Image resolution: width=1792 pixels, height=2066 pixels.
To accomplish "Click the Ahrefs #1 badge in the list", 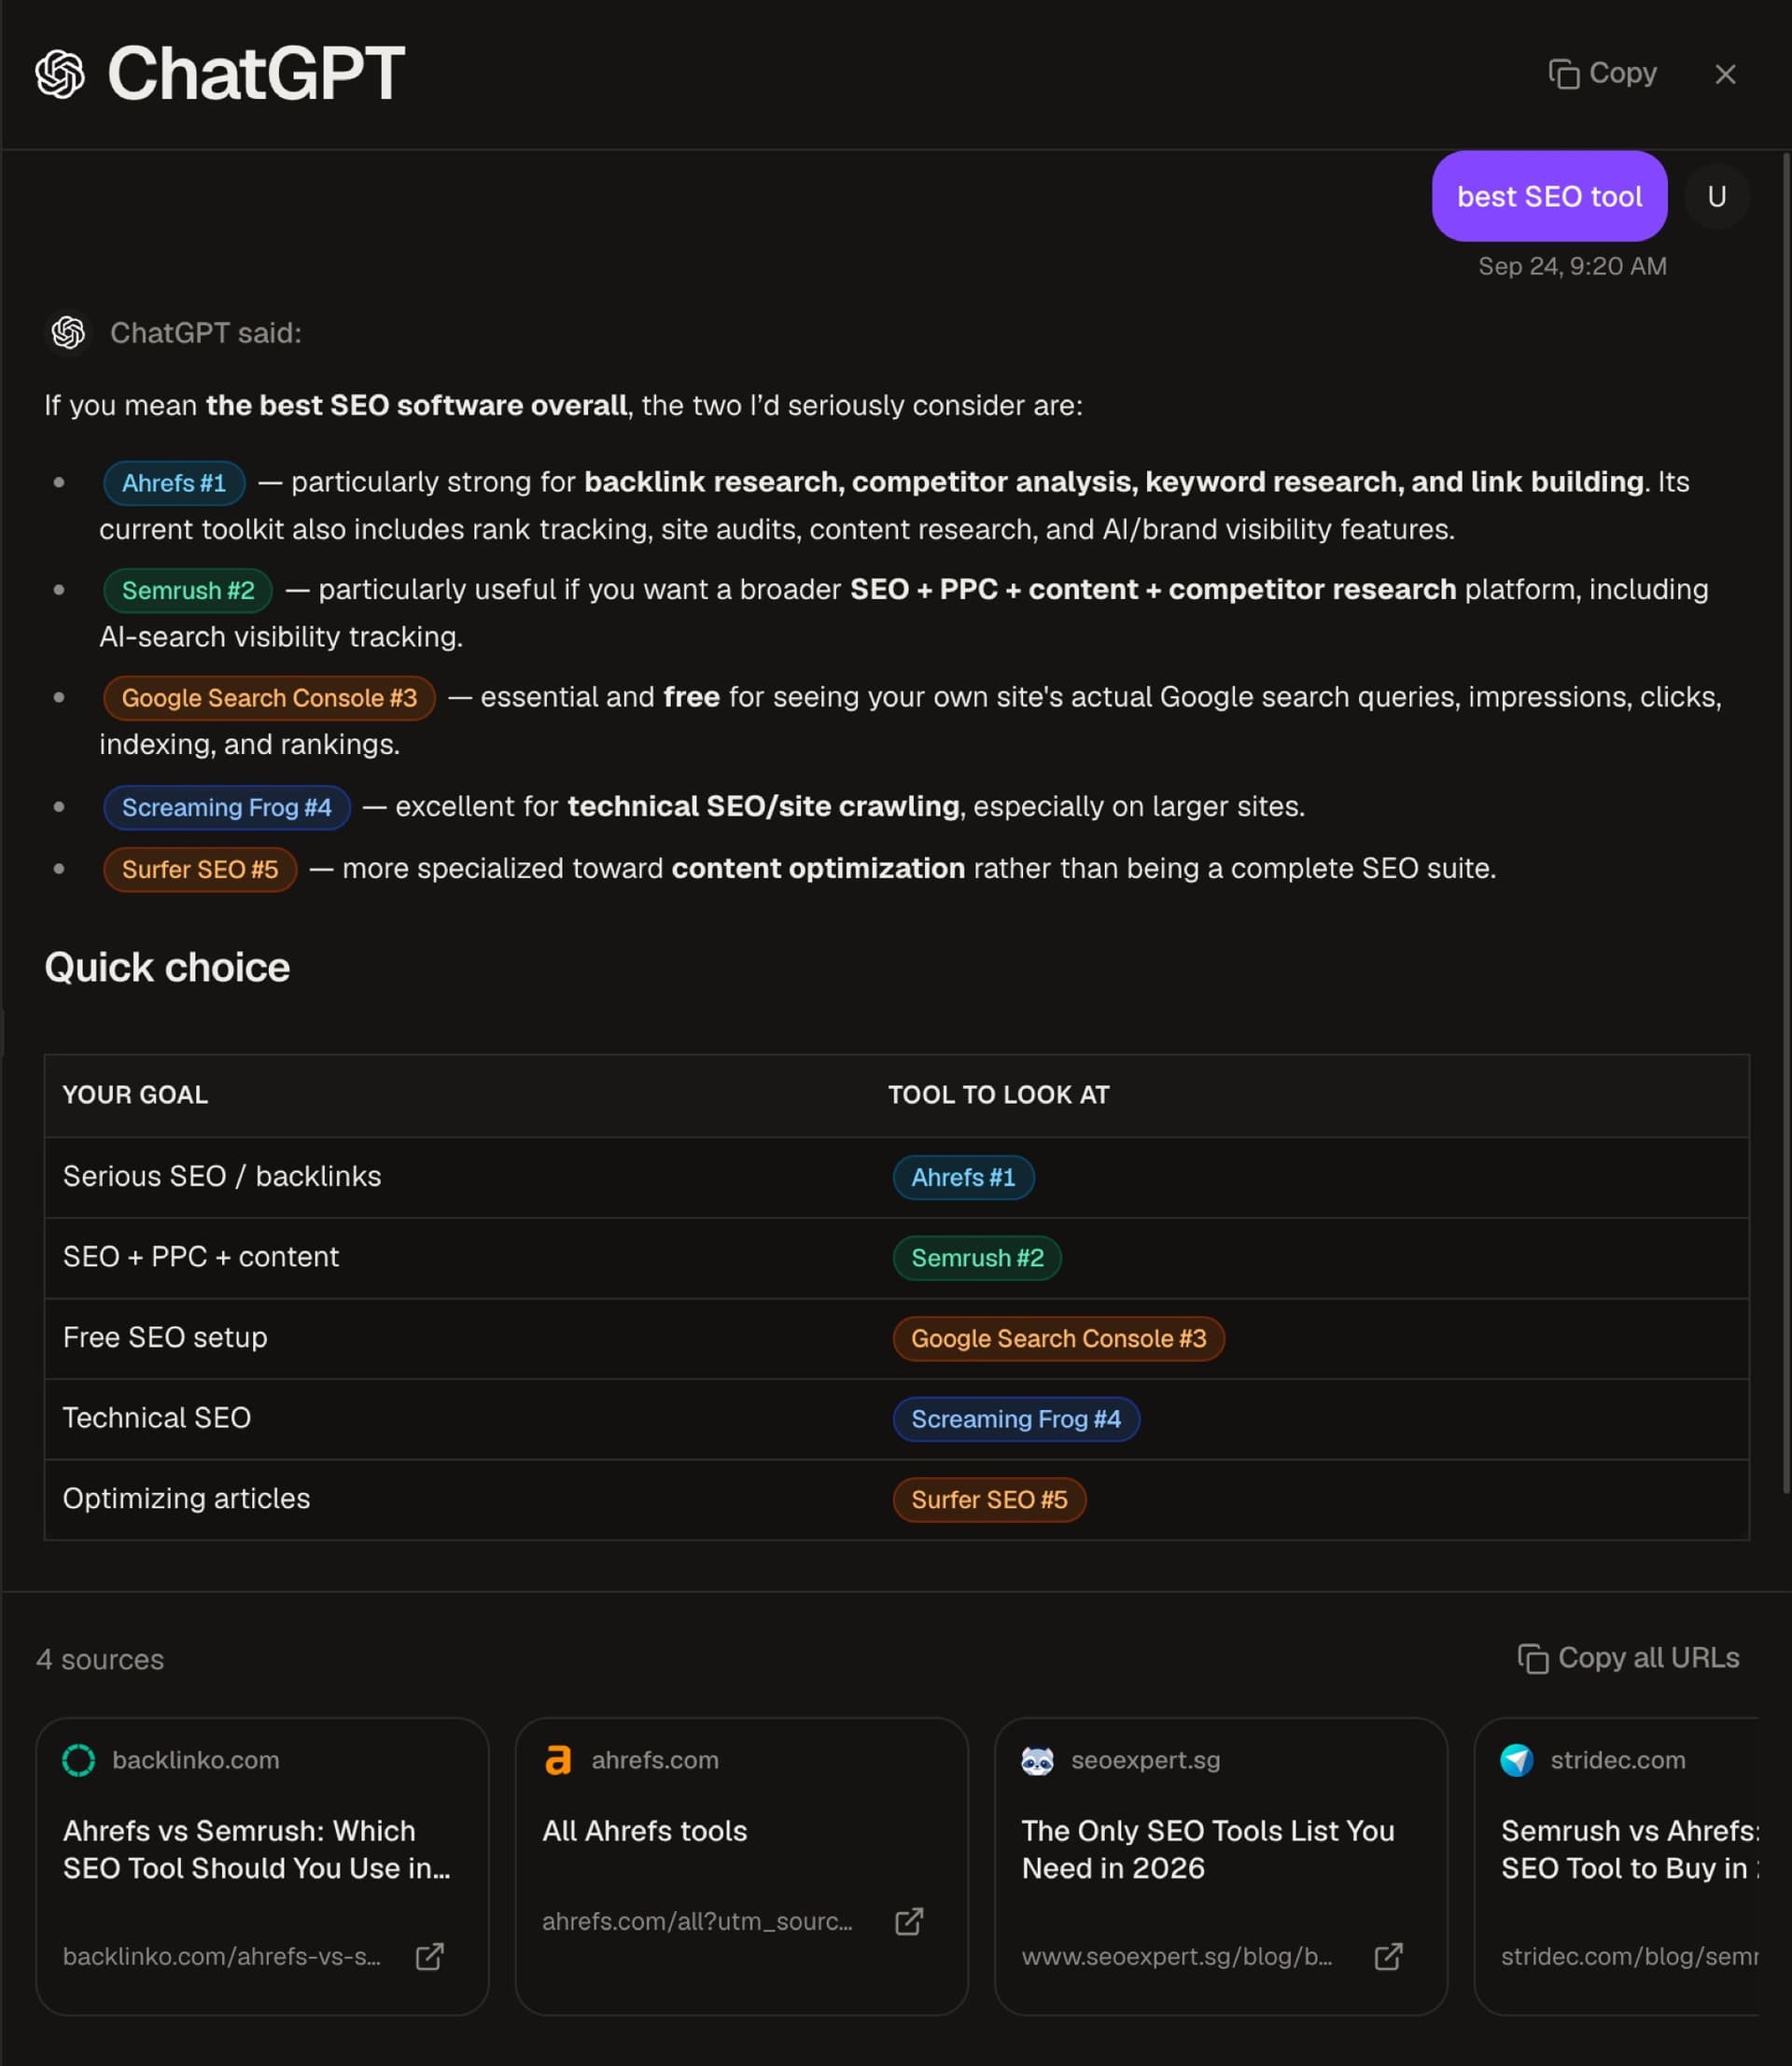I will coord(174,483).
